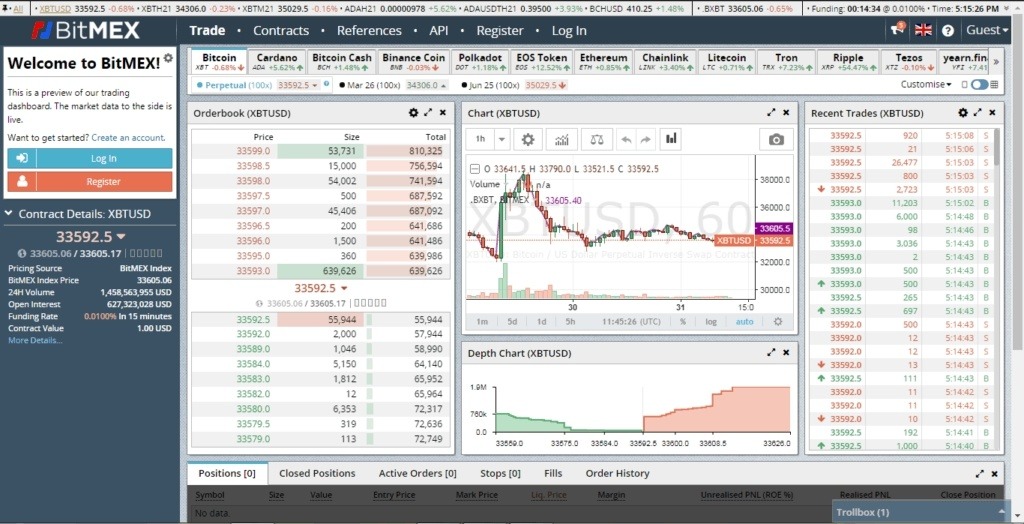Screen dimensions: 1024x524
Task: Collapse Contract Details: XBTUSD section
Action: click(10, 214)
